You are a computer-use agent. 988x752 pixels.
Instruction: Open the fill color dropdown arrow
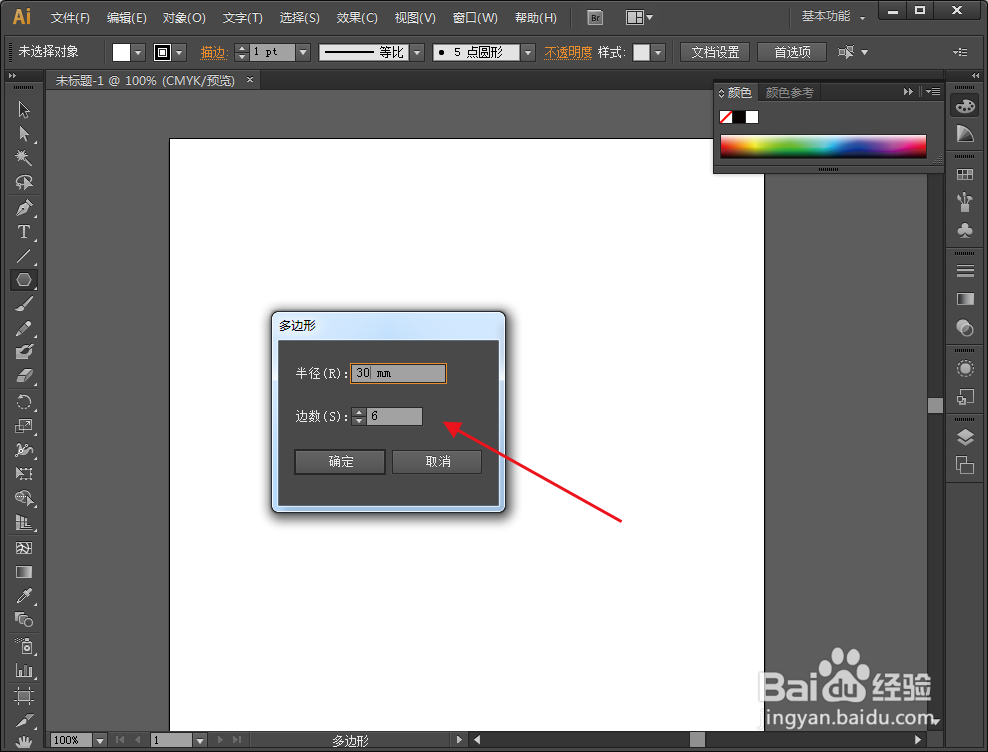pos(138,52)
